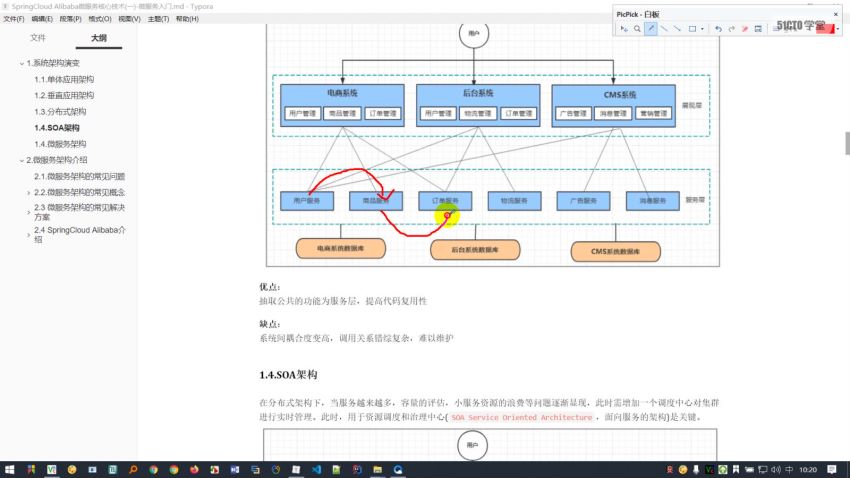Open the rectangle shape options dropdown arrow
This screenshot has width=850, height=478.
703,29
